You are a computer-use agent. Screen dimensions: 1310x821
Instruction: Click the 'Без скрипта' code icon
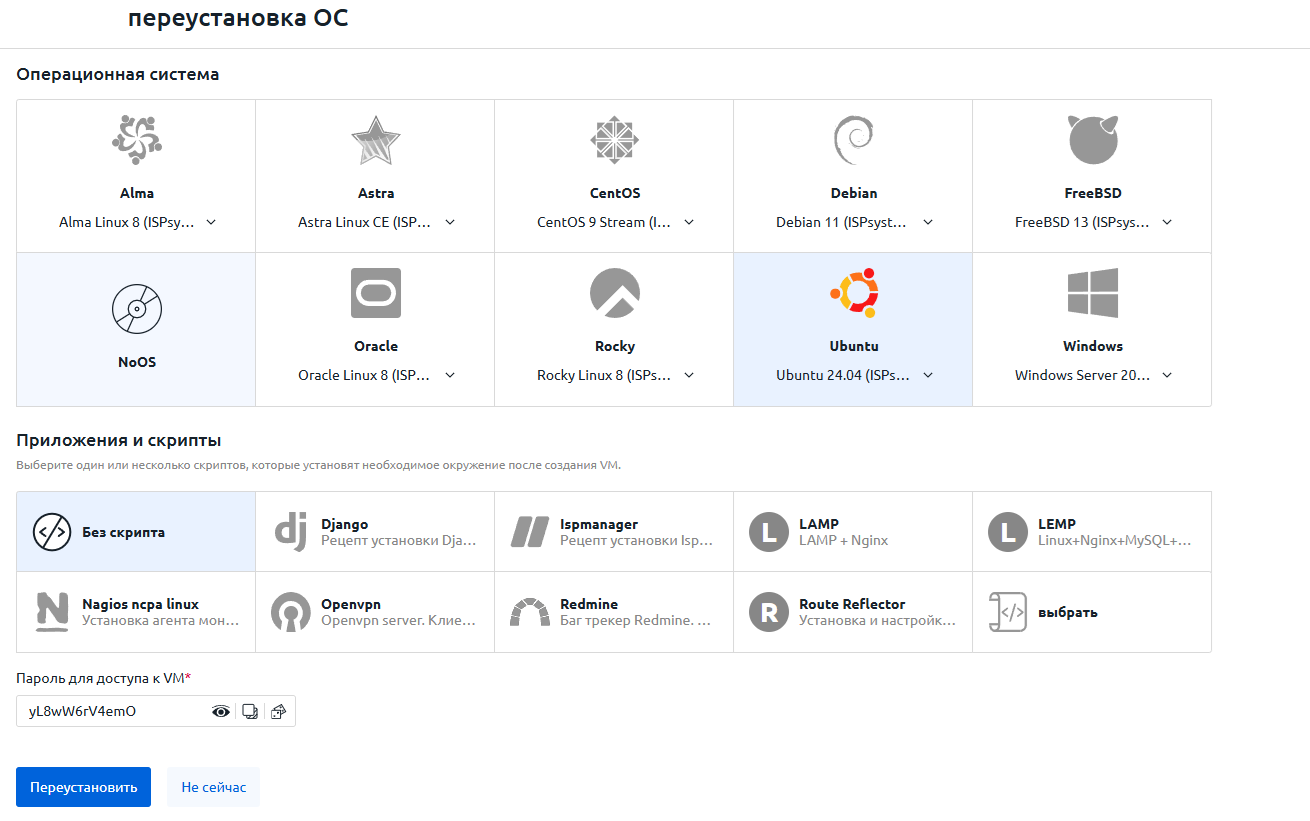(x=52, y=532)
